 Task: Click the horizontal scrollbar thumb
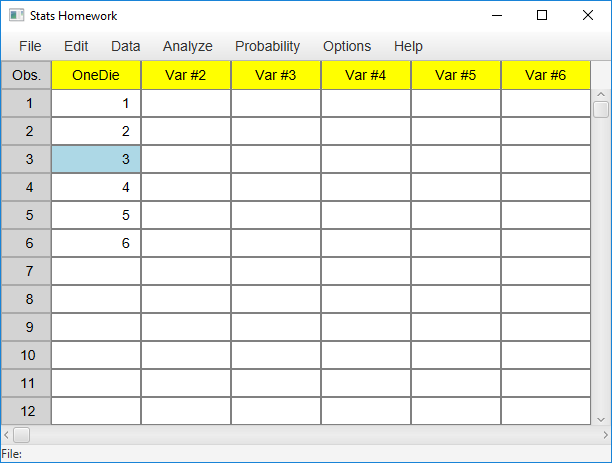pos(21,435)
